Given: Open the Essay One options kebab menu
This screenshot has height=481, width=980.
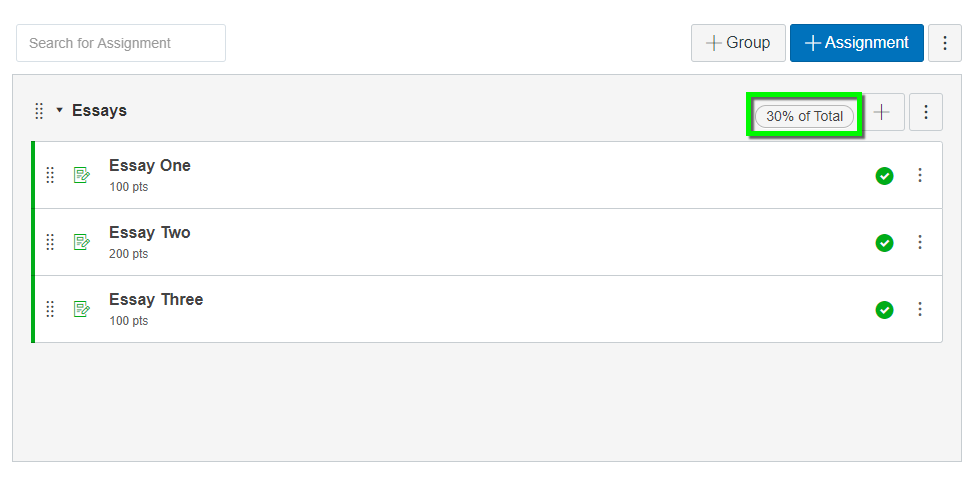Looking at the screenshot, I should pos(919,175).
